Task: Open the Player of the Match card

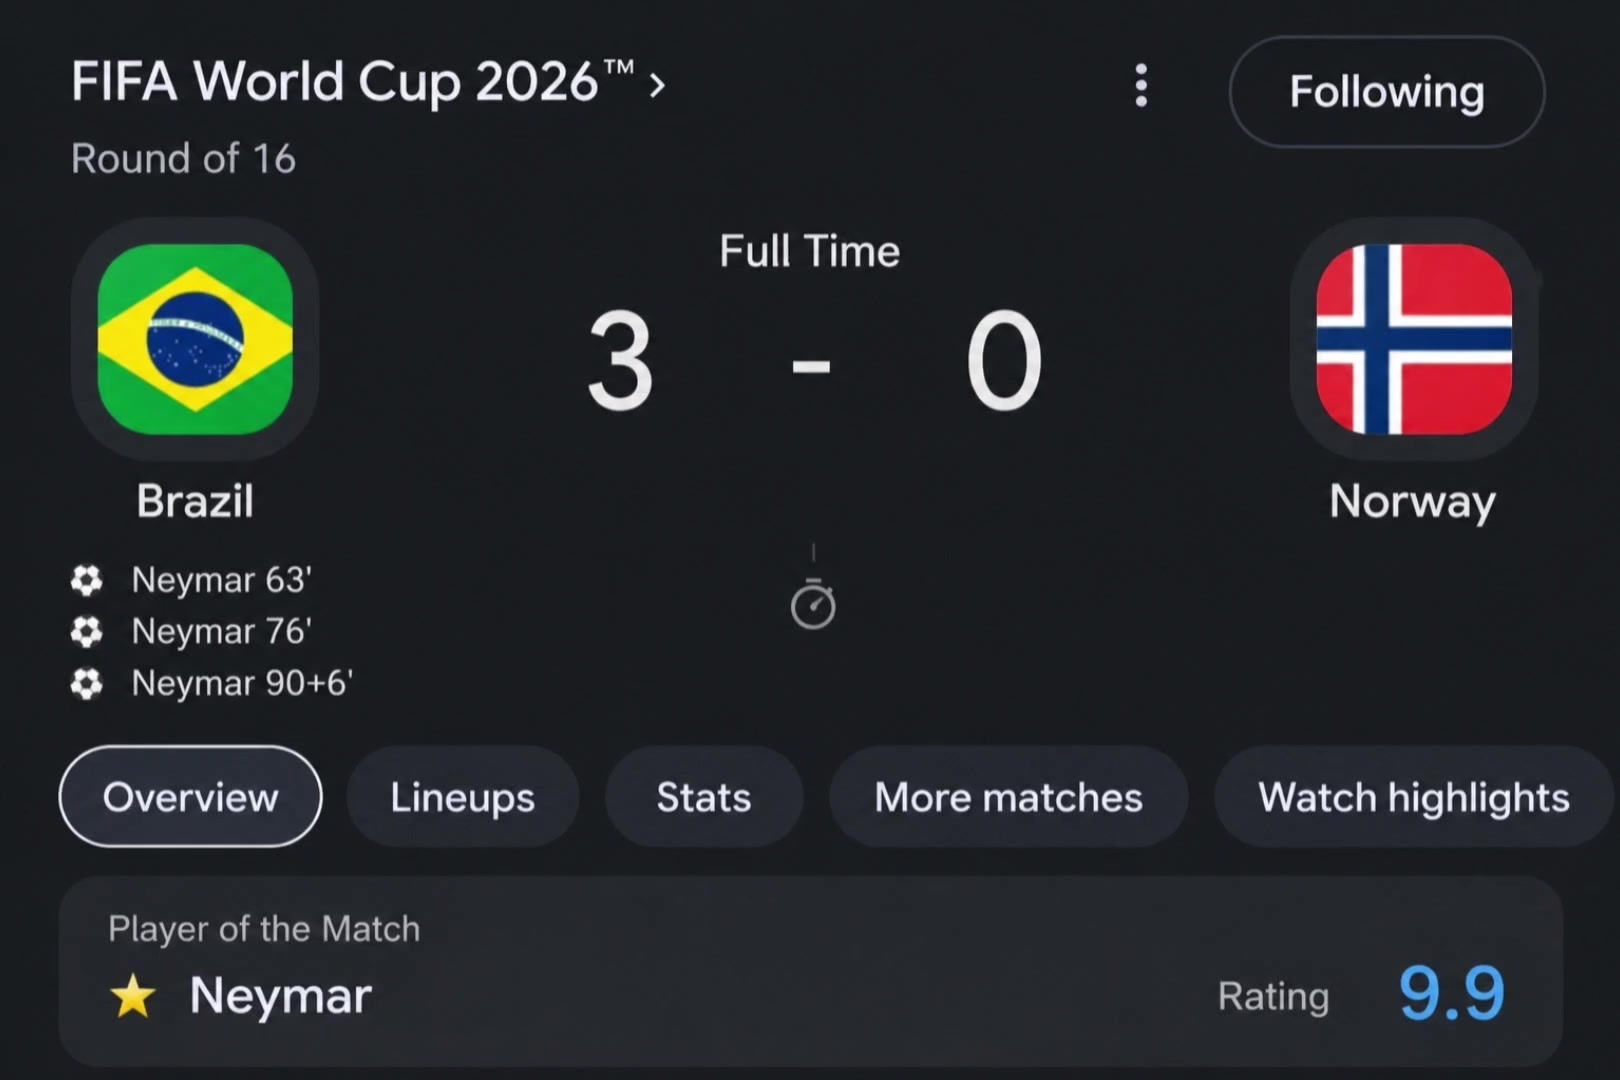Action: point(811,971)
